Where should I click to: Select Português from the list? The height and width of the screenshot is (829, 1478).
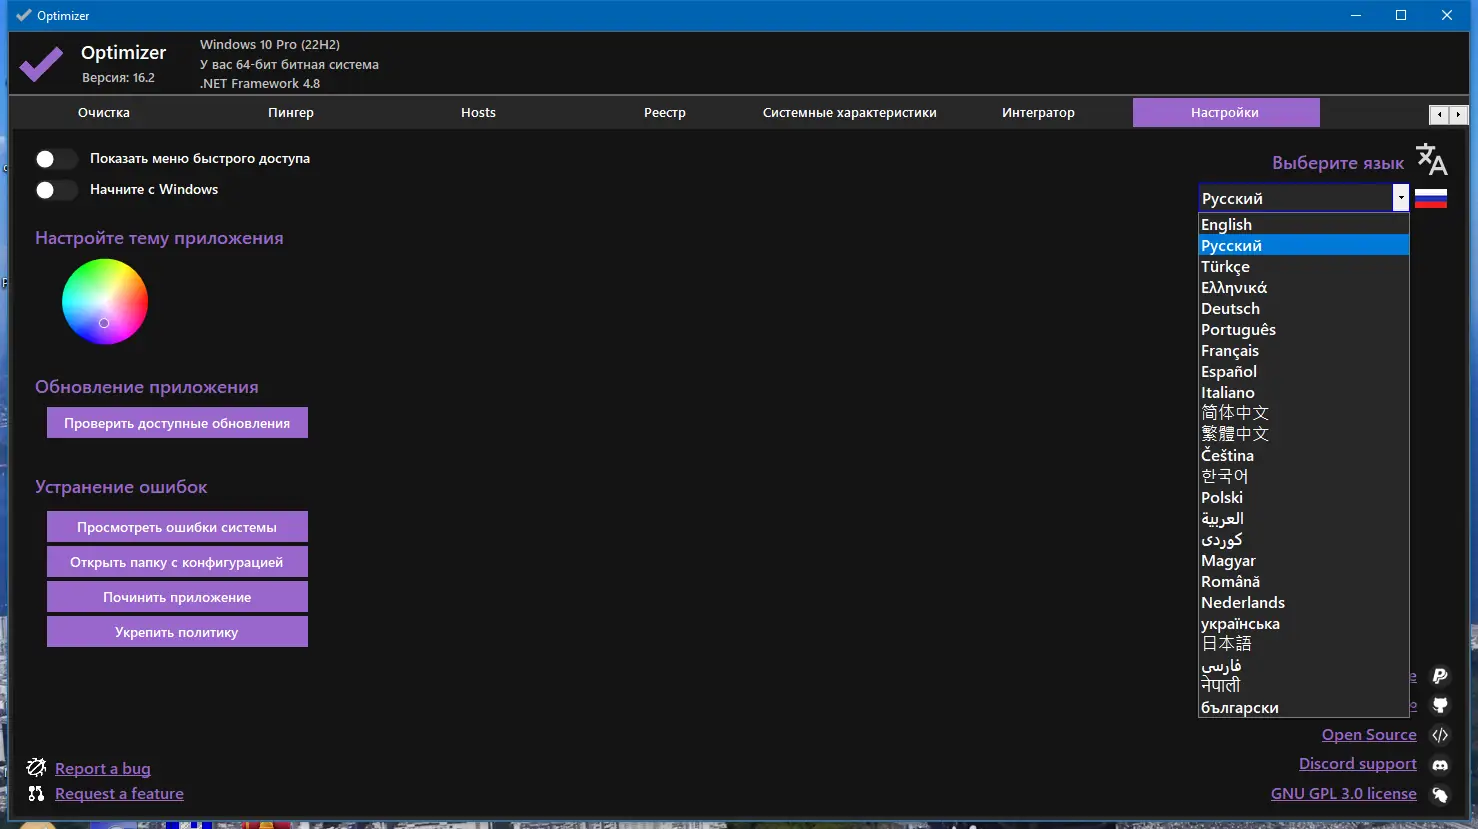1304,330
